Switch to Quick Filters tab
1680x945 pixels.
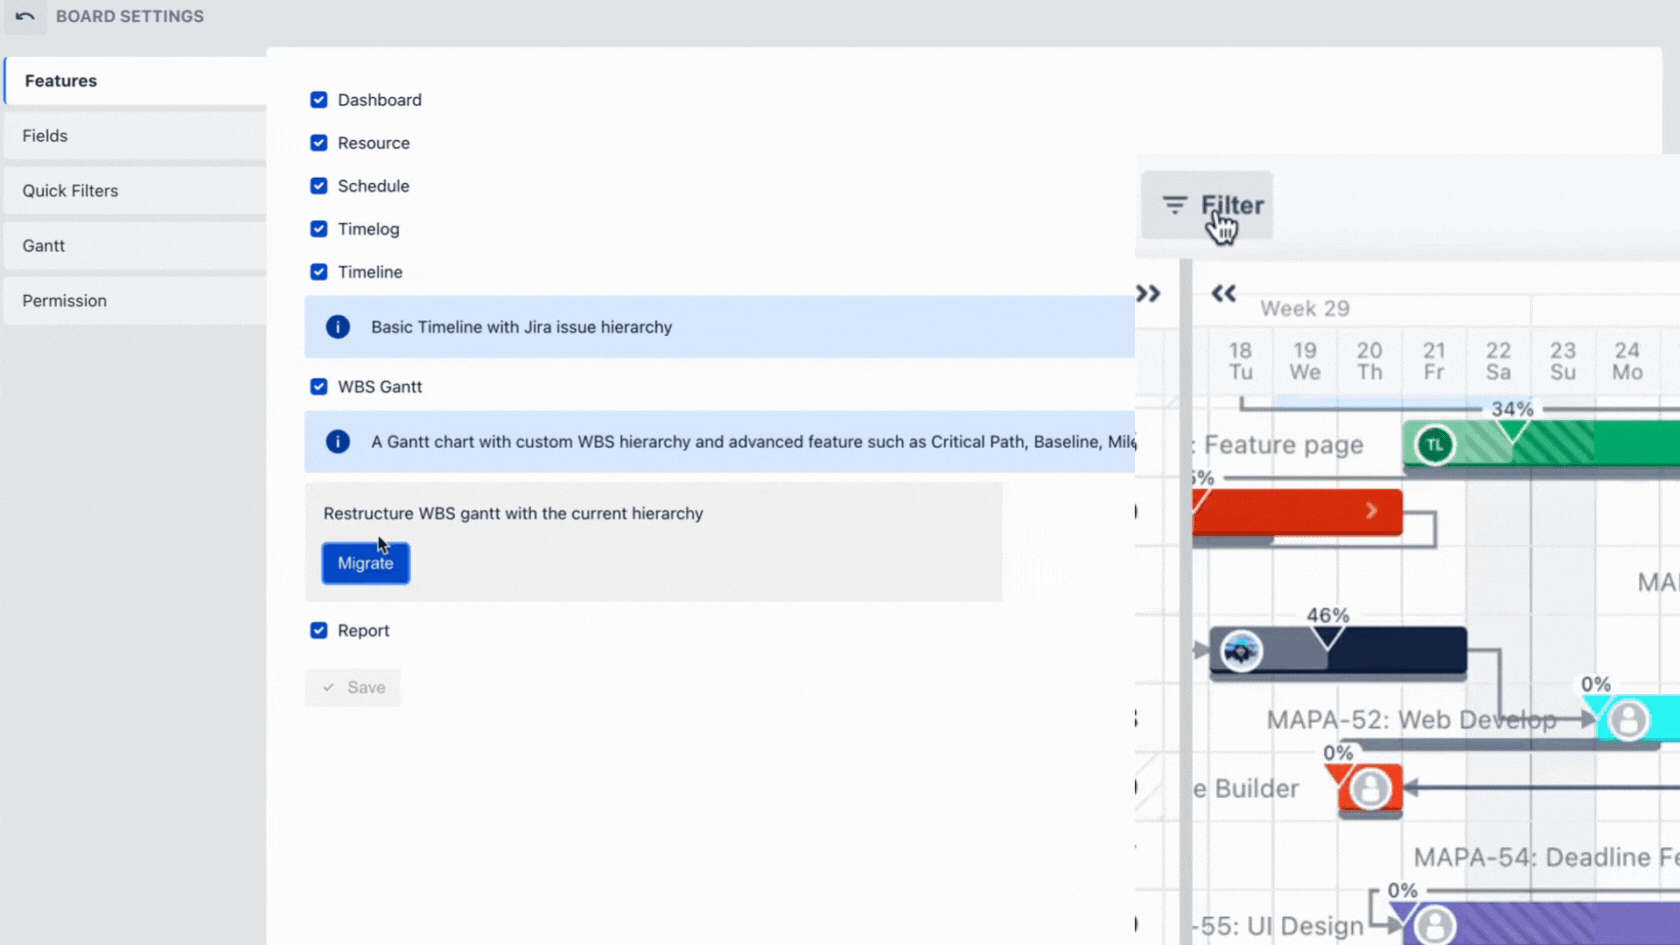(136, 191)
